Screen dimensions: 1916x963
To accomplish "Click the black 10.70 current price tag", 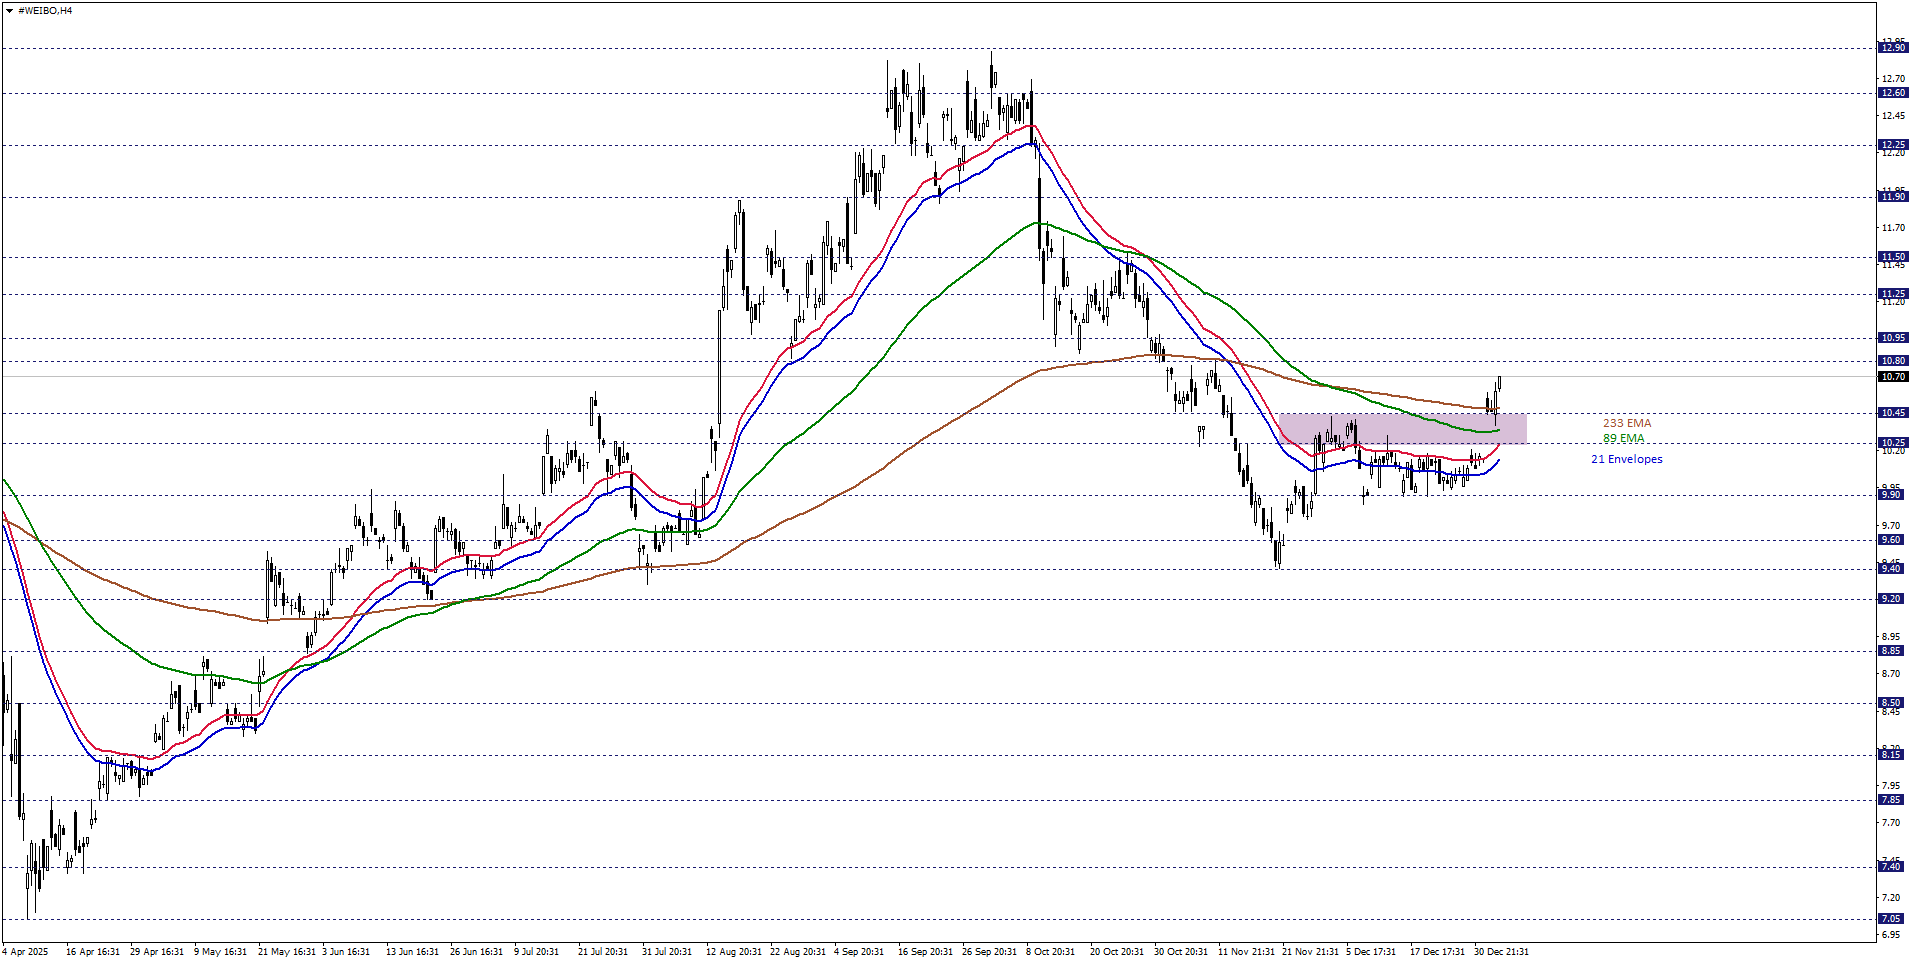I will (1893, 377).
